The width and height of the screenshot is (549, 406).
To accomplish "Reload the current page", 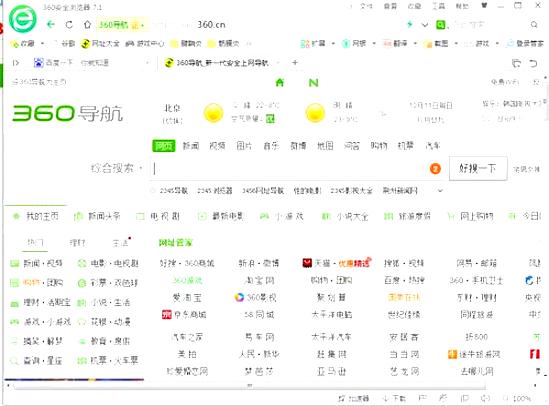I will (x=69, y=24).
